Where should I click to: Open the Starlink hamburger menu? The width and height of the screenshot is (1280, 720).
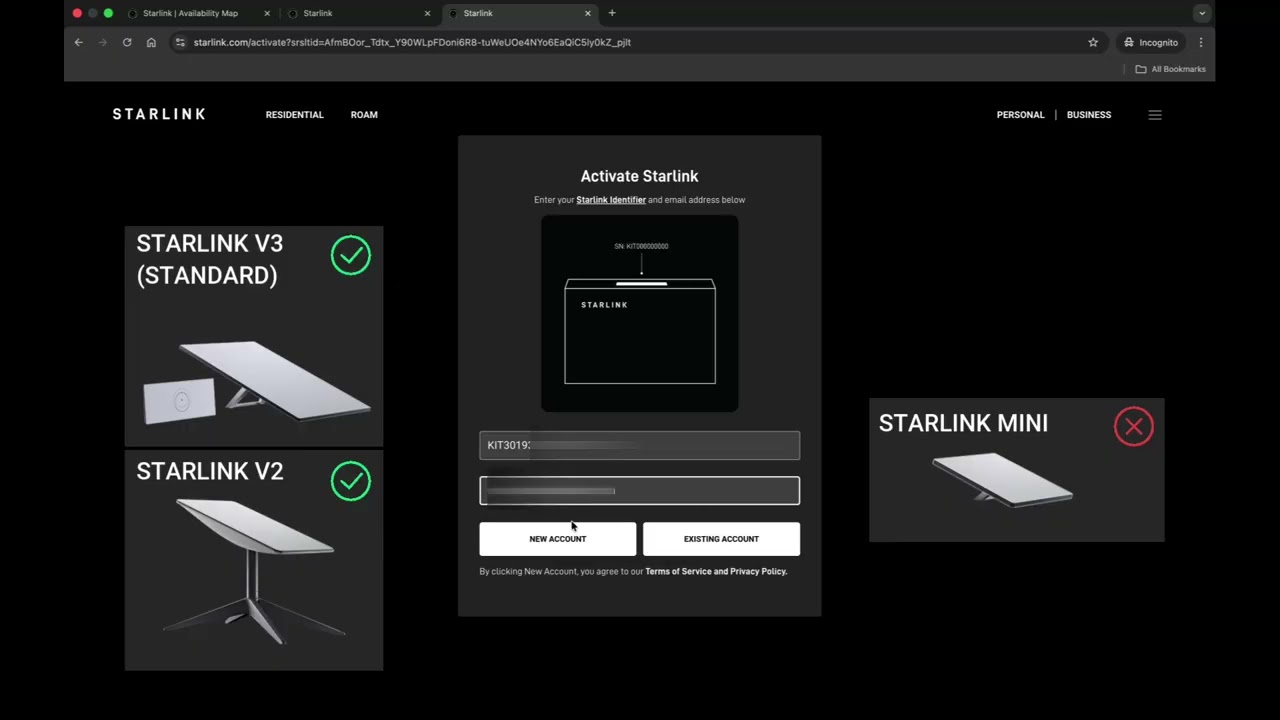tap(1155, 115)
